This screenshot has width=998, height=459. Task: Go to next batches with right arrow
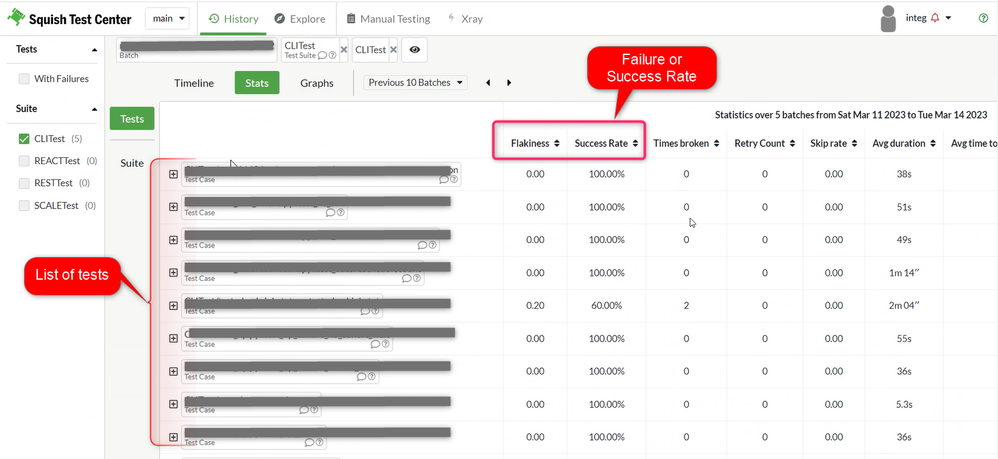click(x=509, y=83)
